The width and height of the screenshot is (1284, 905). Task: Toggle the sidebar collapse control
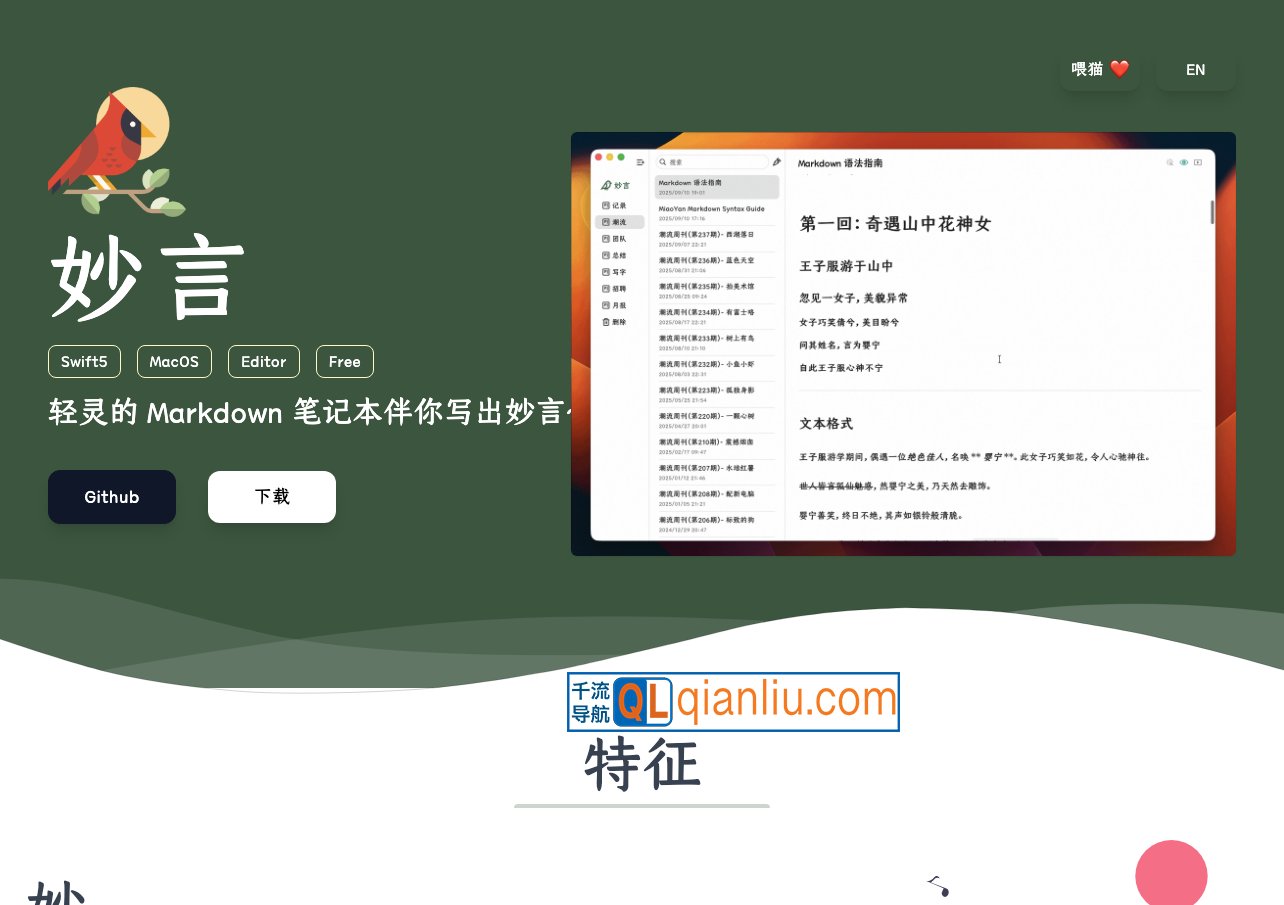(640, 161)
